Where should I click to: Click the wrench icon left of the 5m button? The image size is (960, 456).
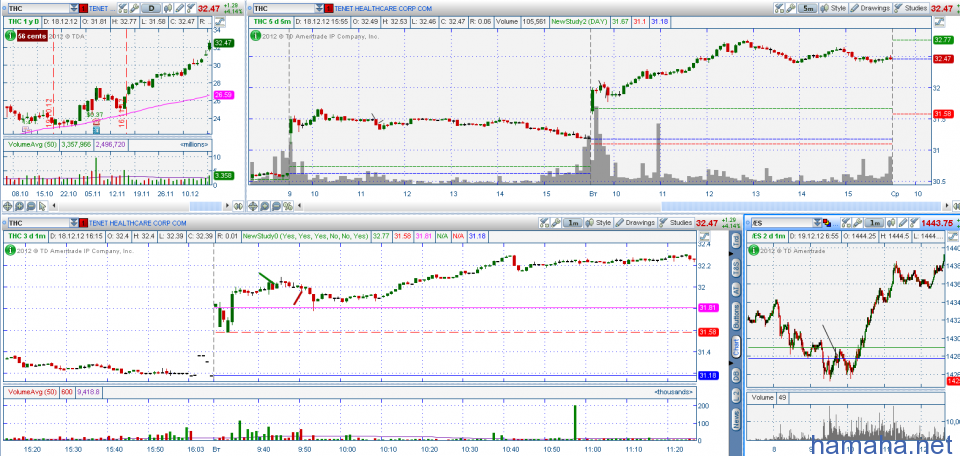coord(791,9)
